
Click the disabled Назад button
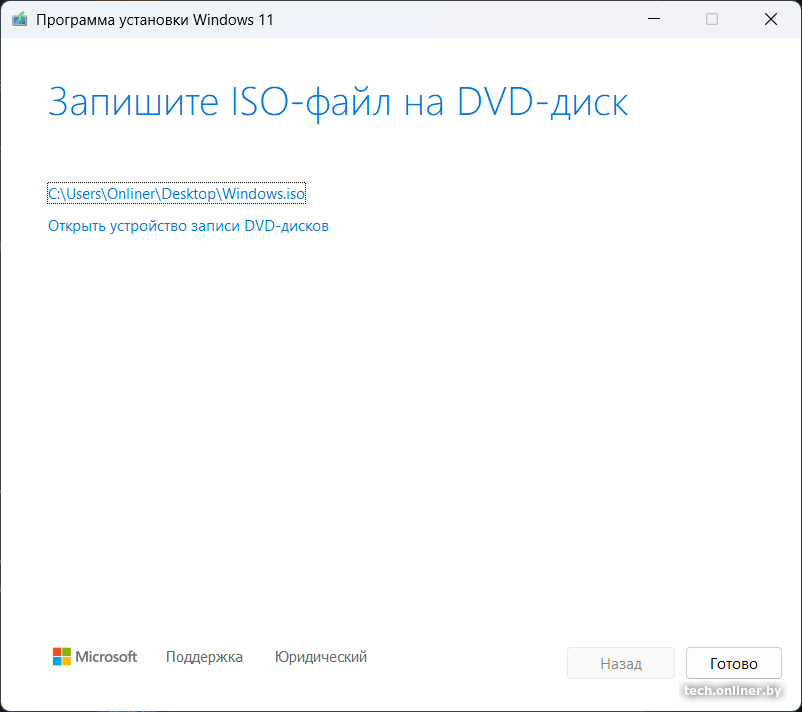620,663
